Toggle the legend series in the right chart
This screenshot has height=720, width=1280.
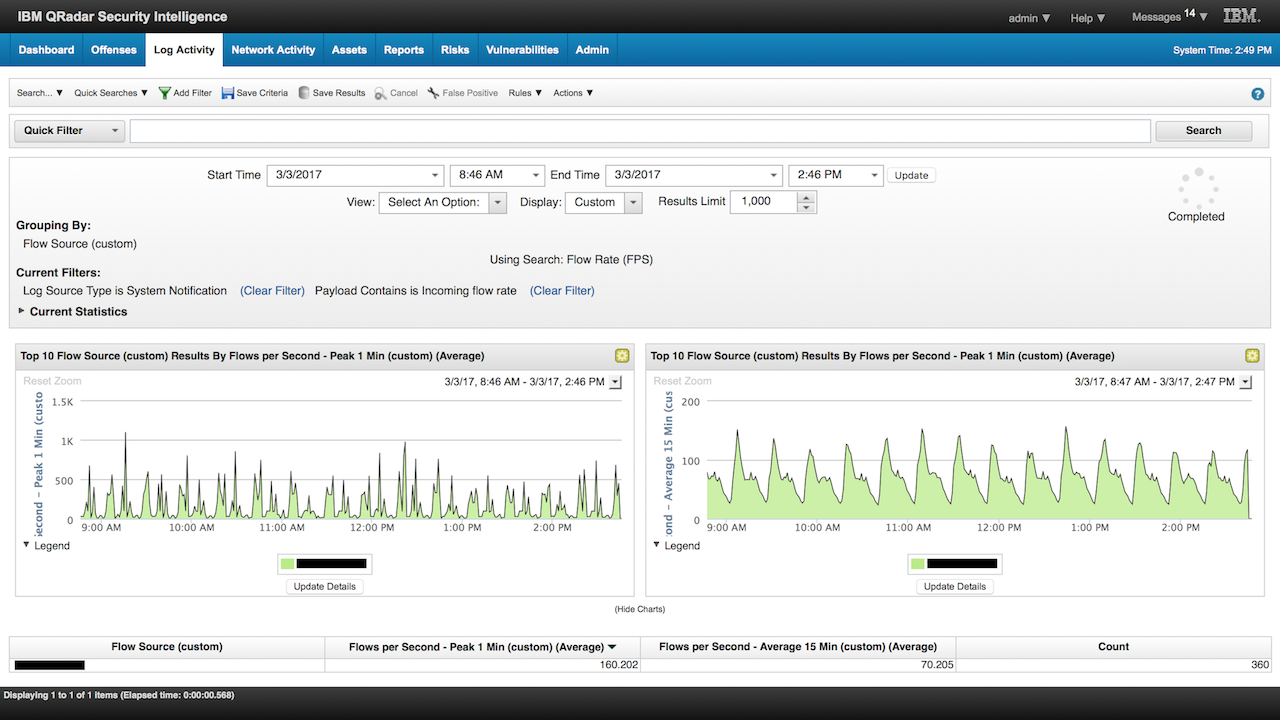pos(954,563)
